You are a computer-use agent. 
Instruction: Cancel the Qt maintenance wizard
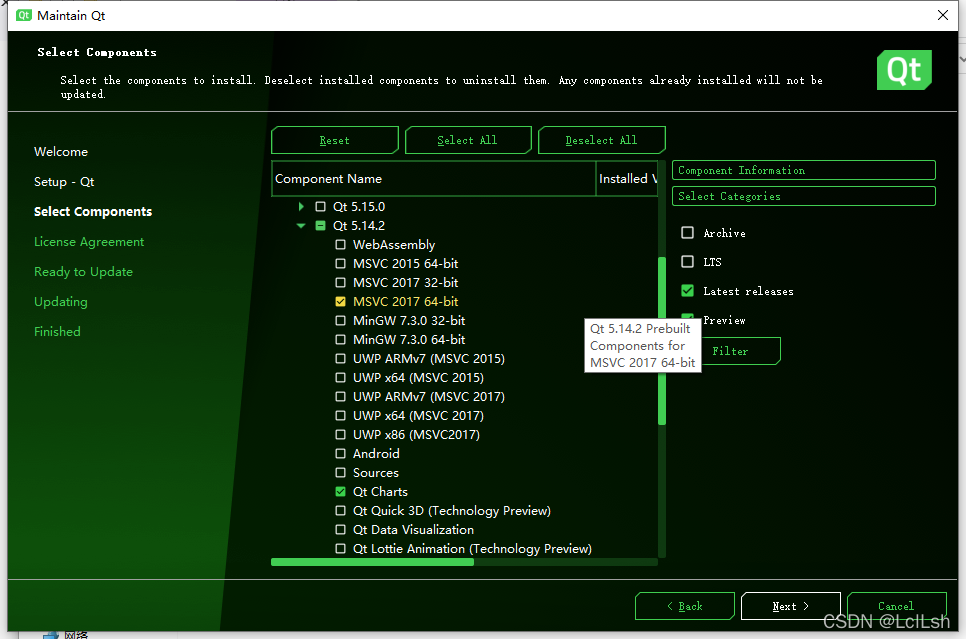[896, 606]
